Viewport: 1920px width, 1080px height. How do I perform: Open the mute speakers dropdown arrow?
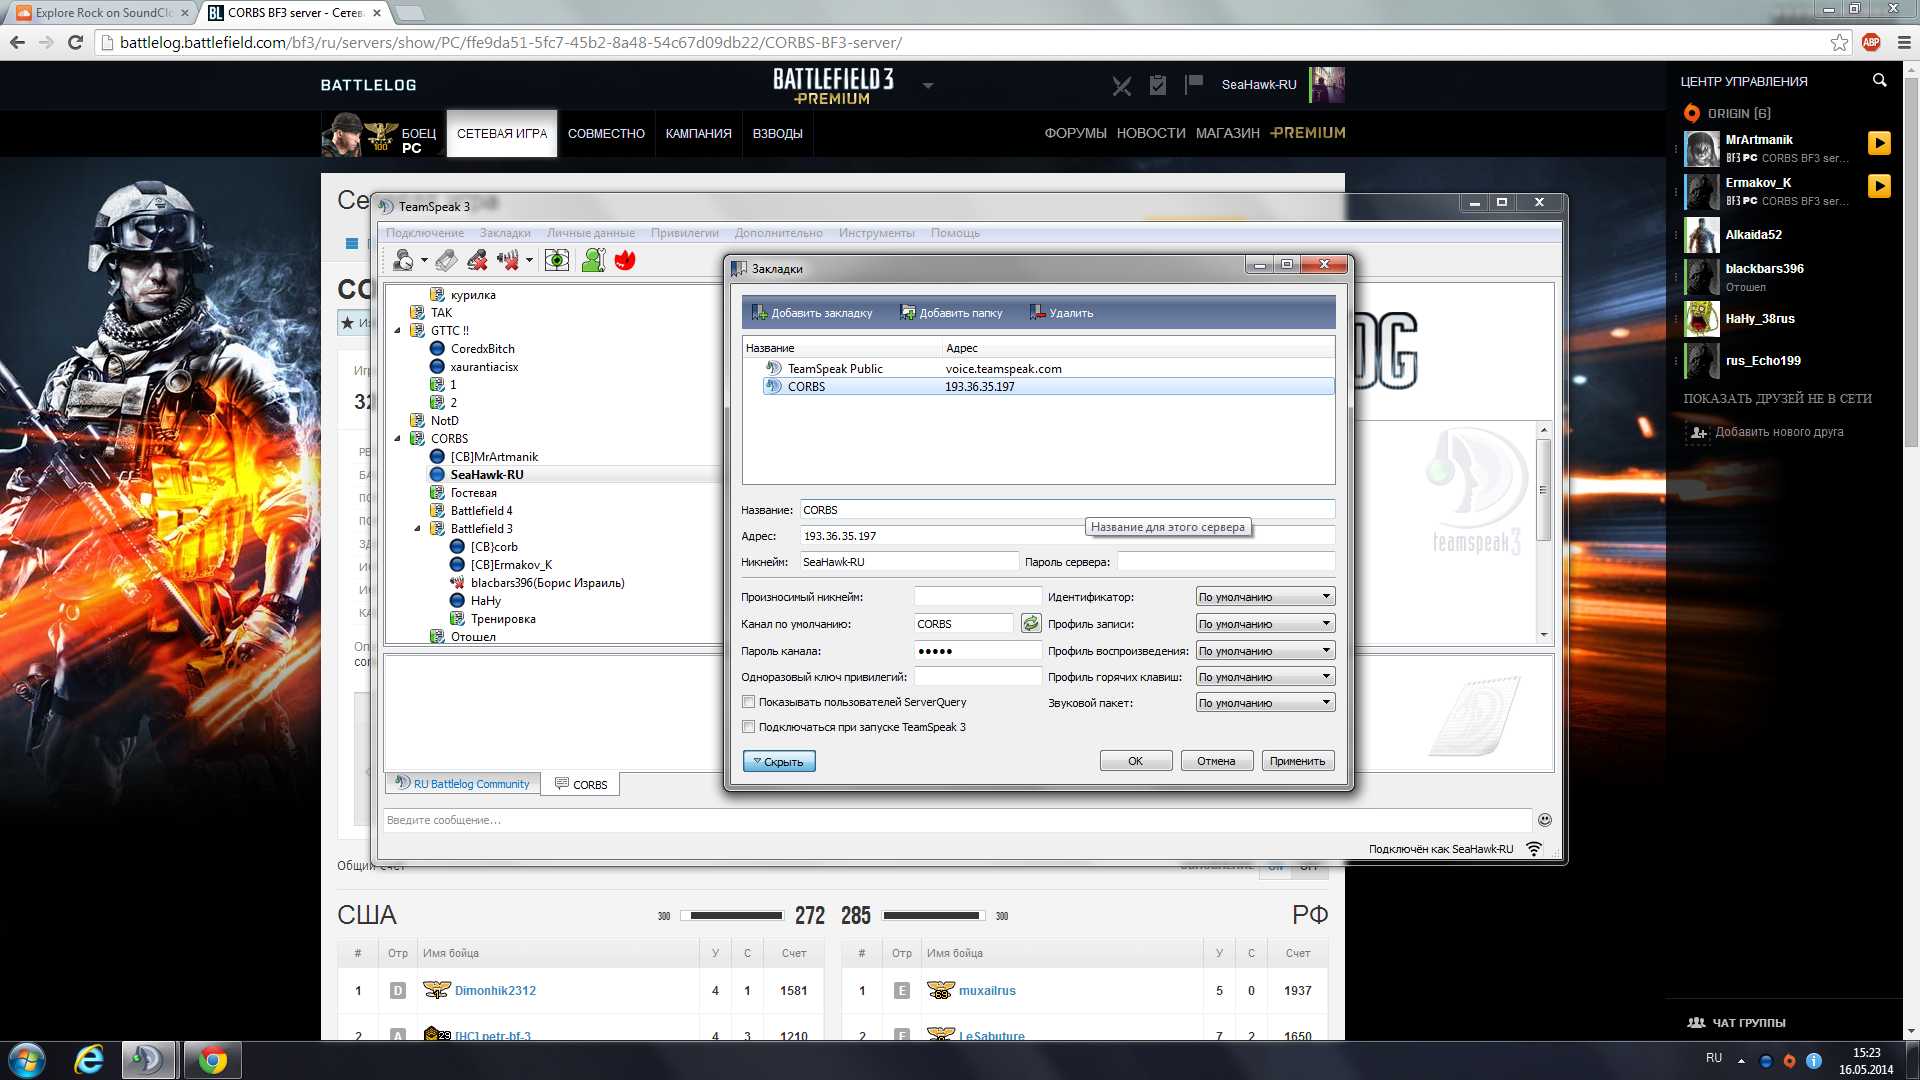click(529, 261)
